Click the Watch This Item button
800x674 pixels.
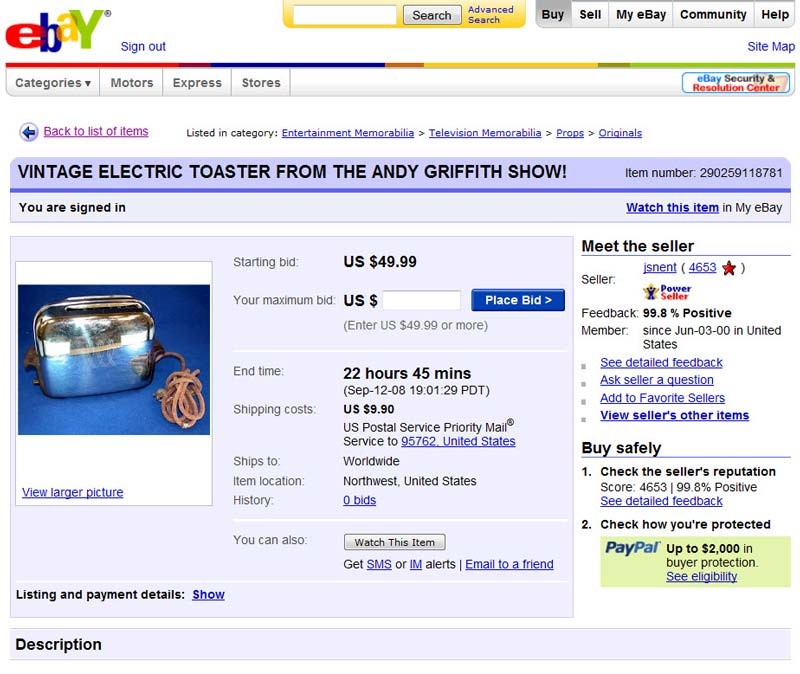pyautogui.click(x=394, y=542)
